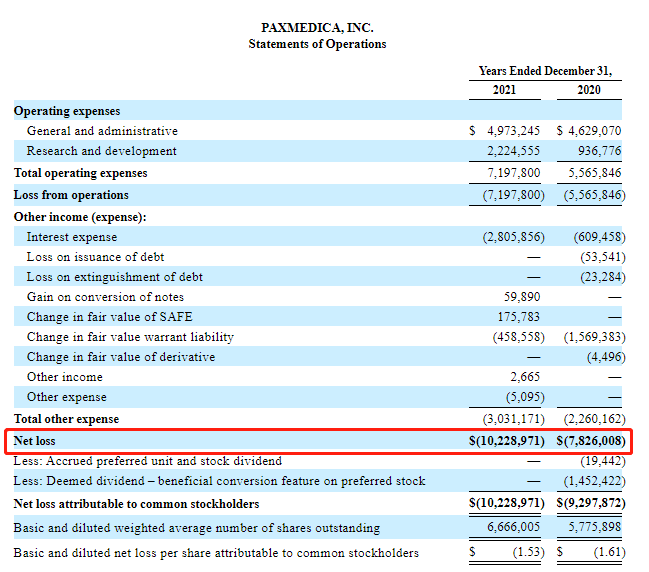Click the Statements of Operations heading
The width and height of the screenshot is (649, 572).
point(317,44)
